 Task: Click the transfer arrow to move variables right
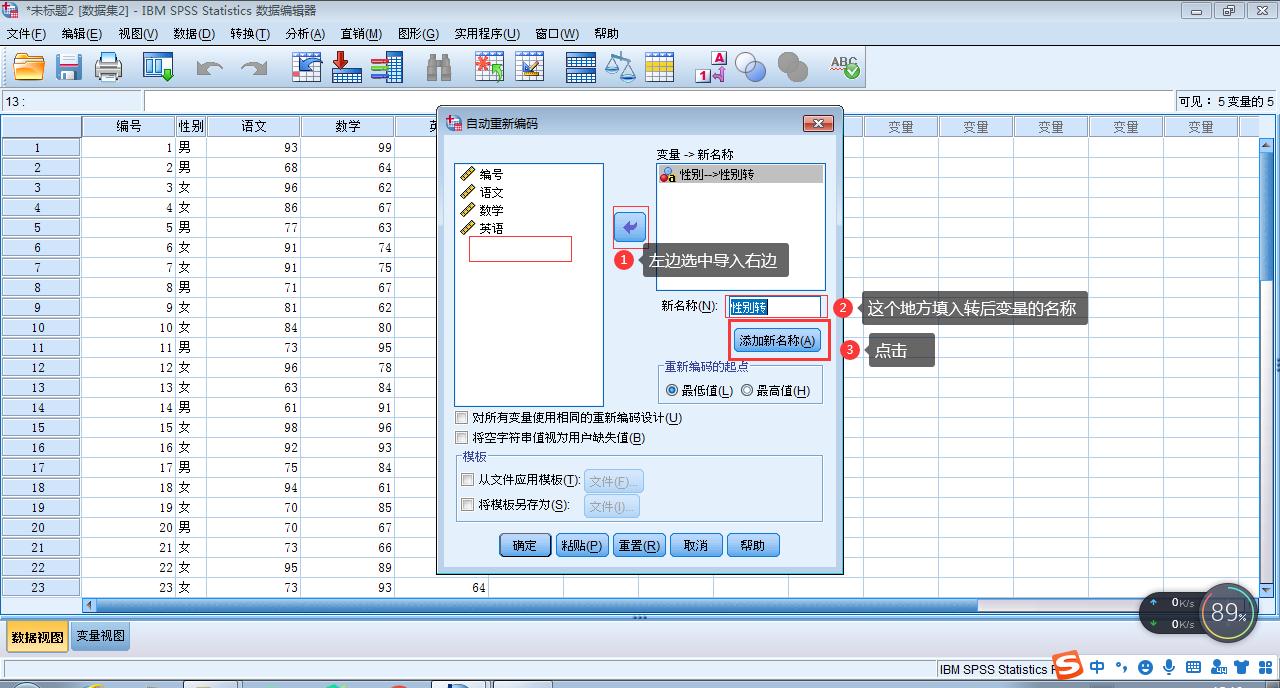click(x=629, y=227)
